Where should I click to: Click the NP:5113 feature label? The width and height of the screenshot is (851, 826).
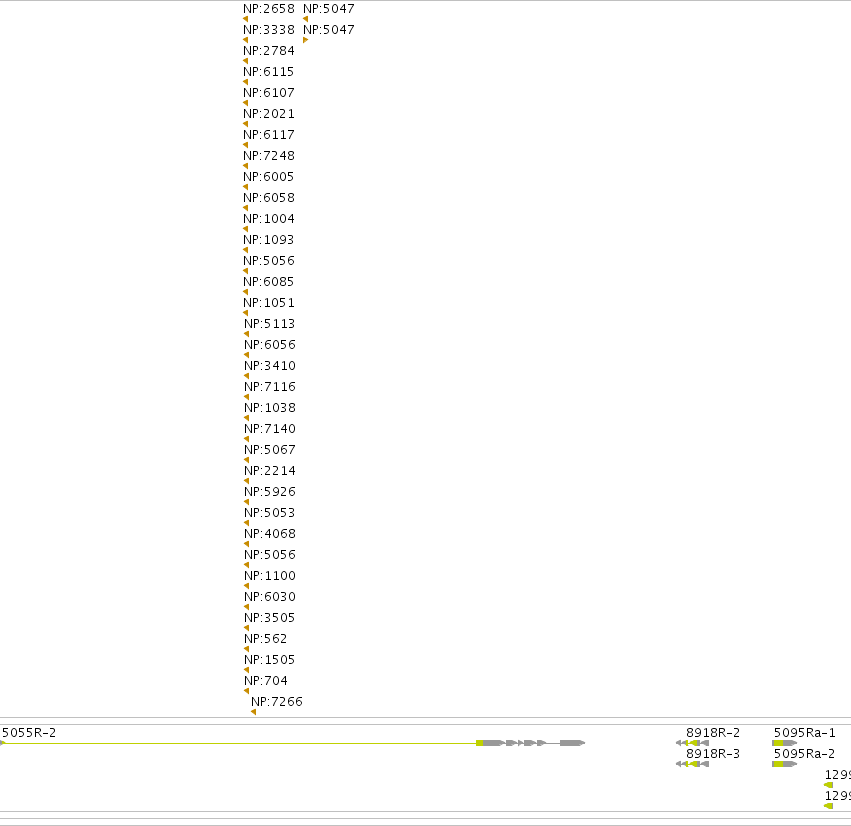tap(270, 324)
